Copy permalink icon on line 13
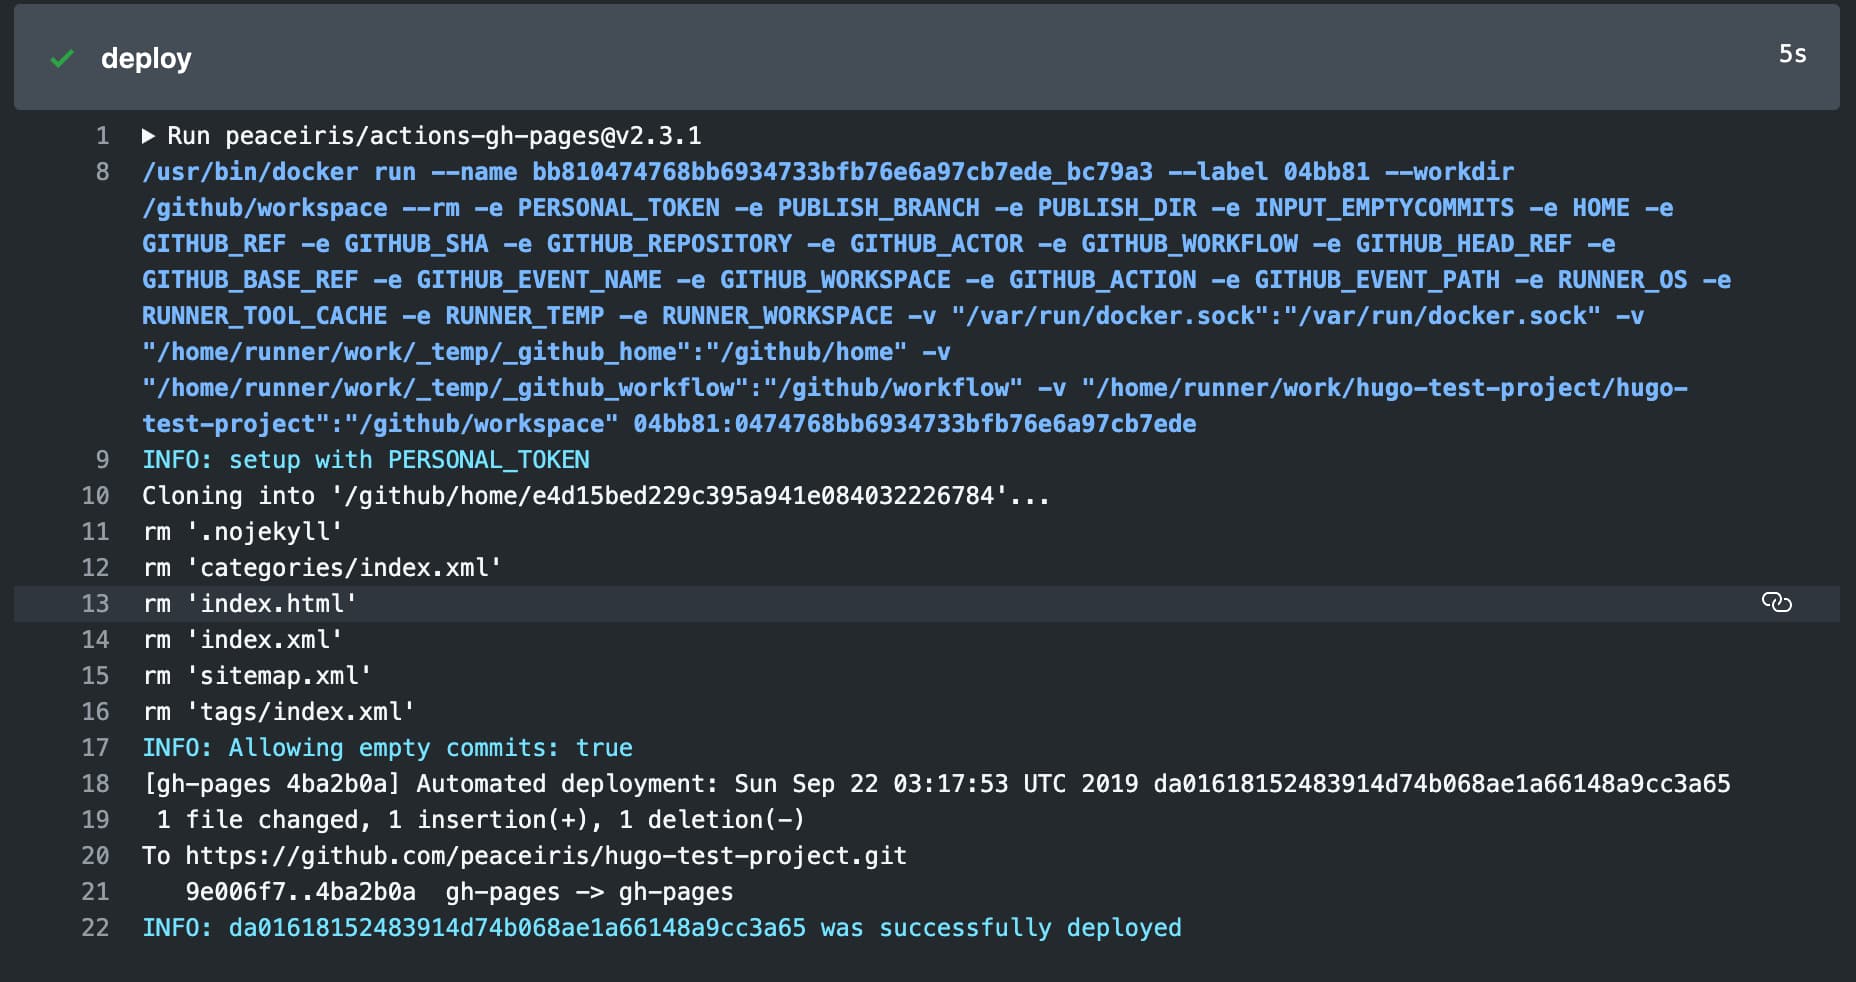This screenshot has width=1856, height=982. [1776, 602]
